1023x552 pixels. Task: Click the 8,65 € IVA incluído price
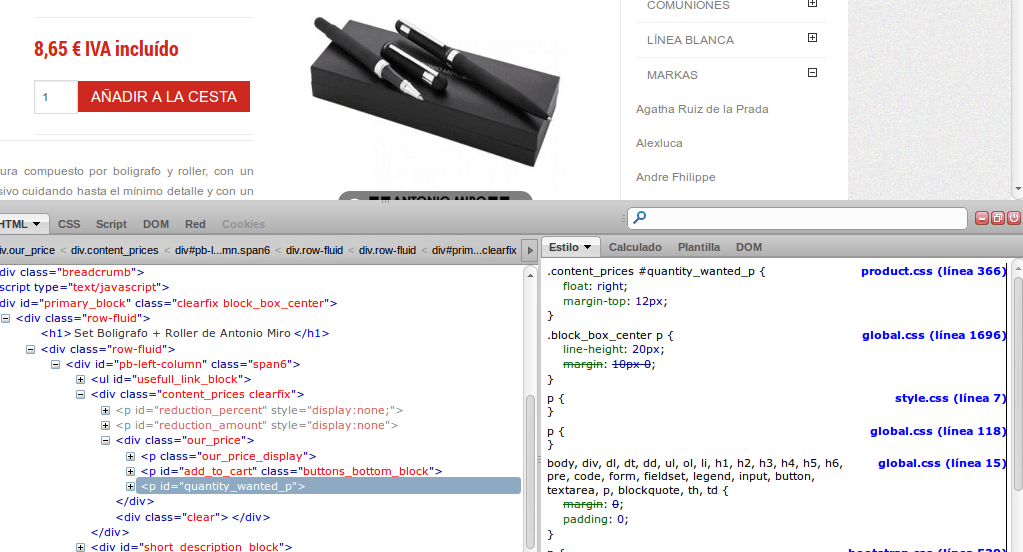click(x=106, y=49)
